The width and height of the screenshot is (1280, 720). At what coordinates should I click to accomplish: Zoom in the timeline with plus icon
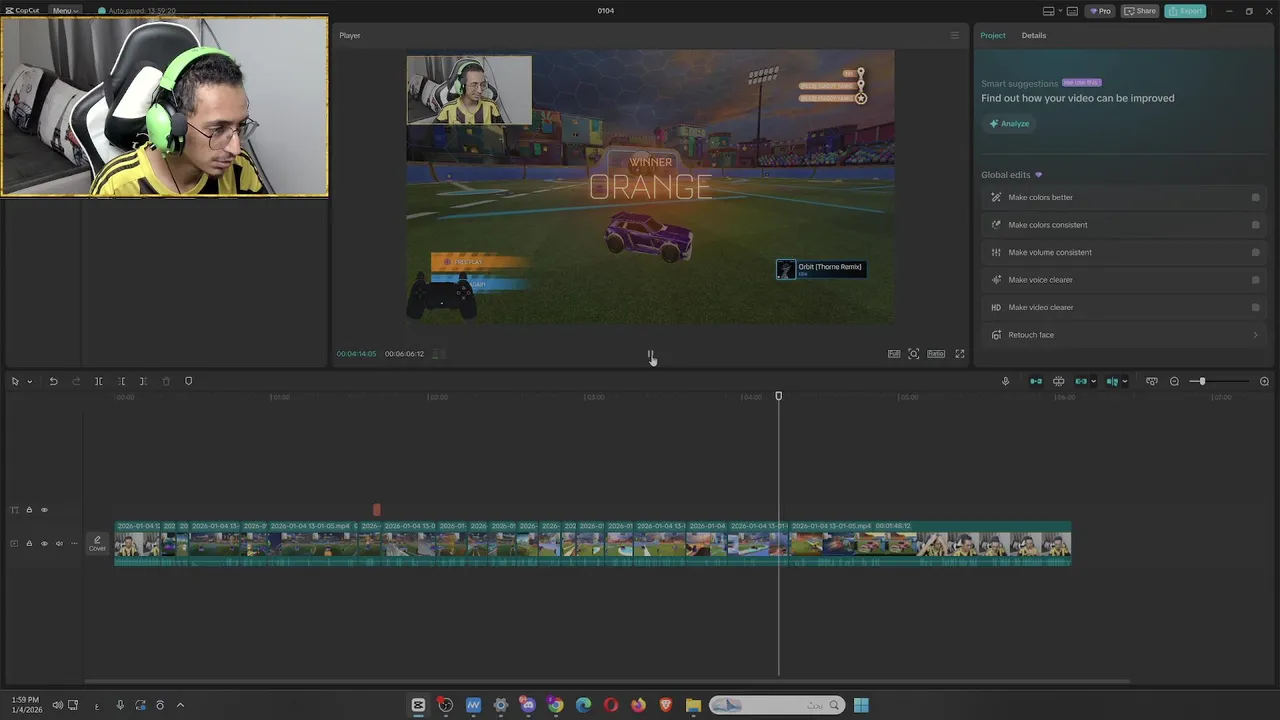tap(1264, 381)
